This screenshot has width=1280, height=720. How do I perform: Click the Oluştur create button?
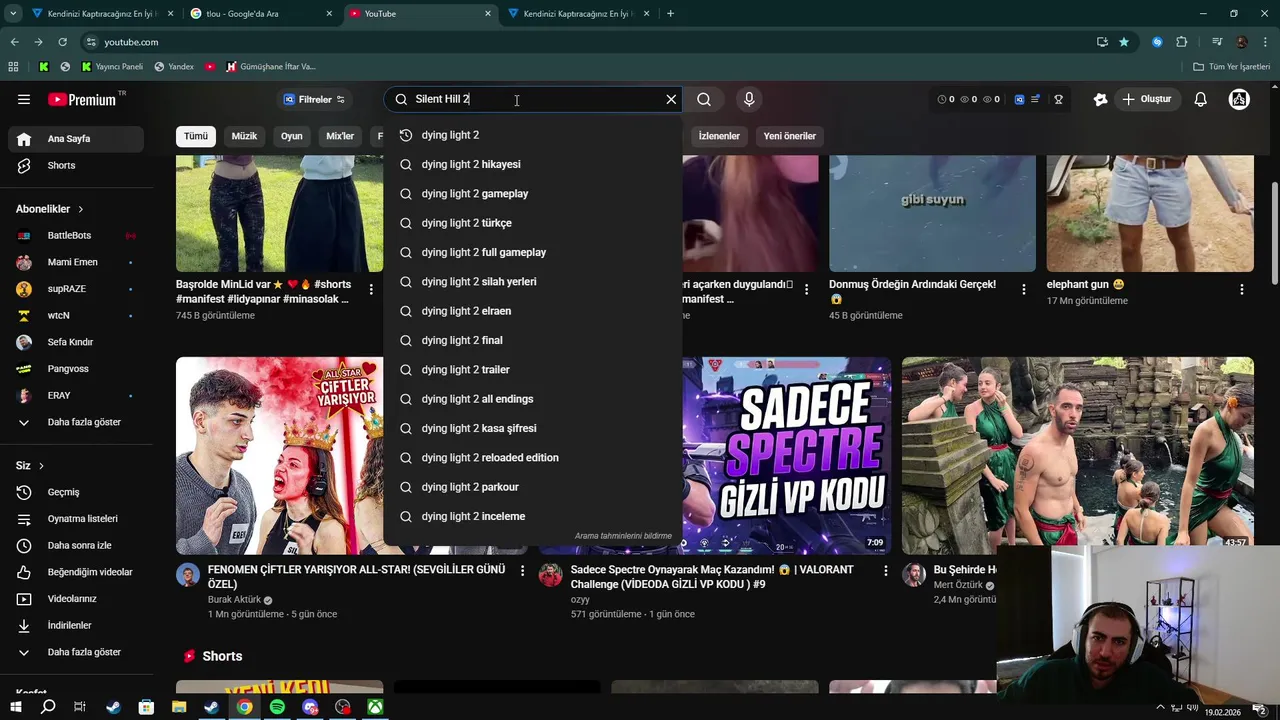(1146, 99)
